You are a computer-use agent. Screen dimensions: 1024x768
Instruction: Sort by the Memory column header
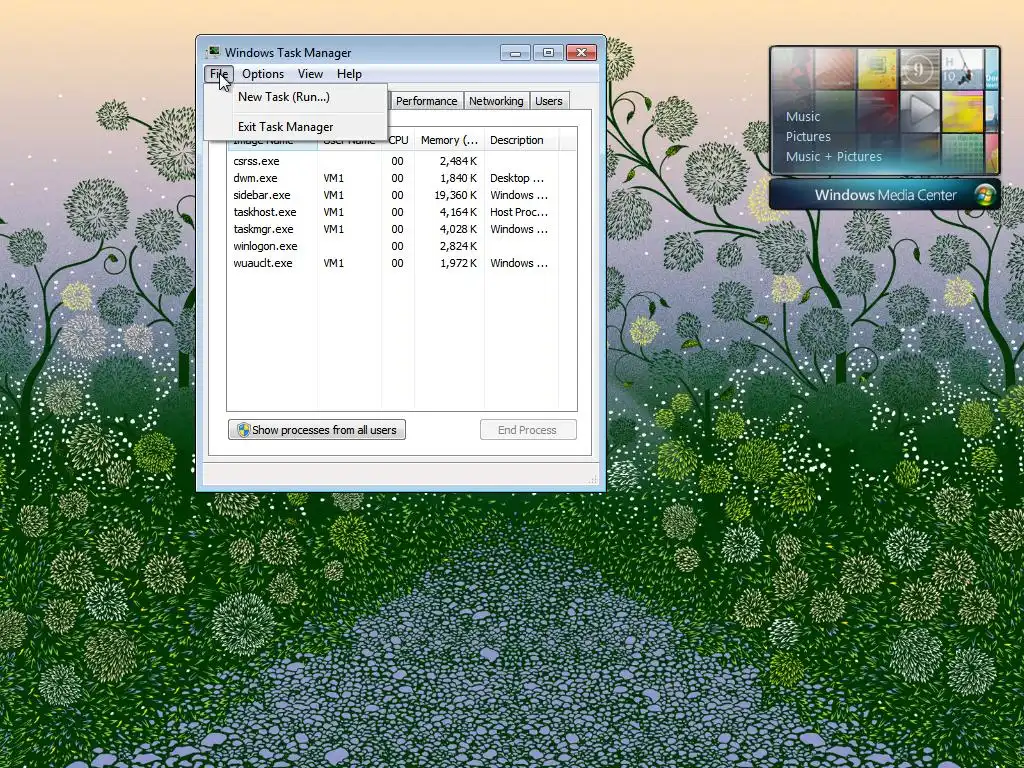click(449, 140)
